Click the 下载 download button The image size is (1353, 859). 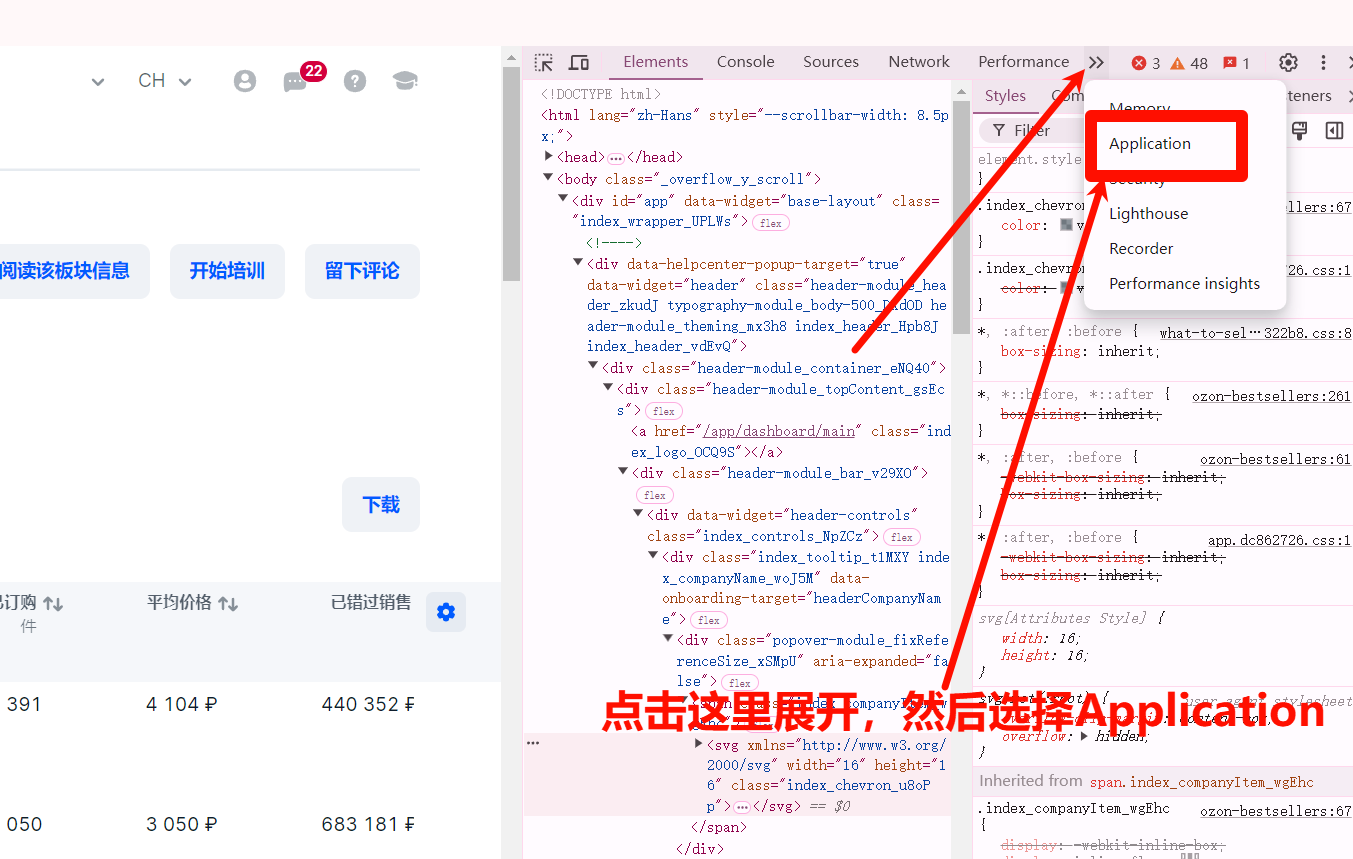381,505
